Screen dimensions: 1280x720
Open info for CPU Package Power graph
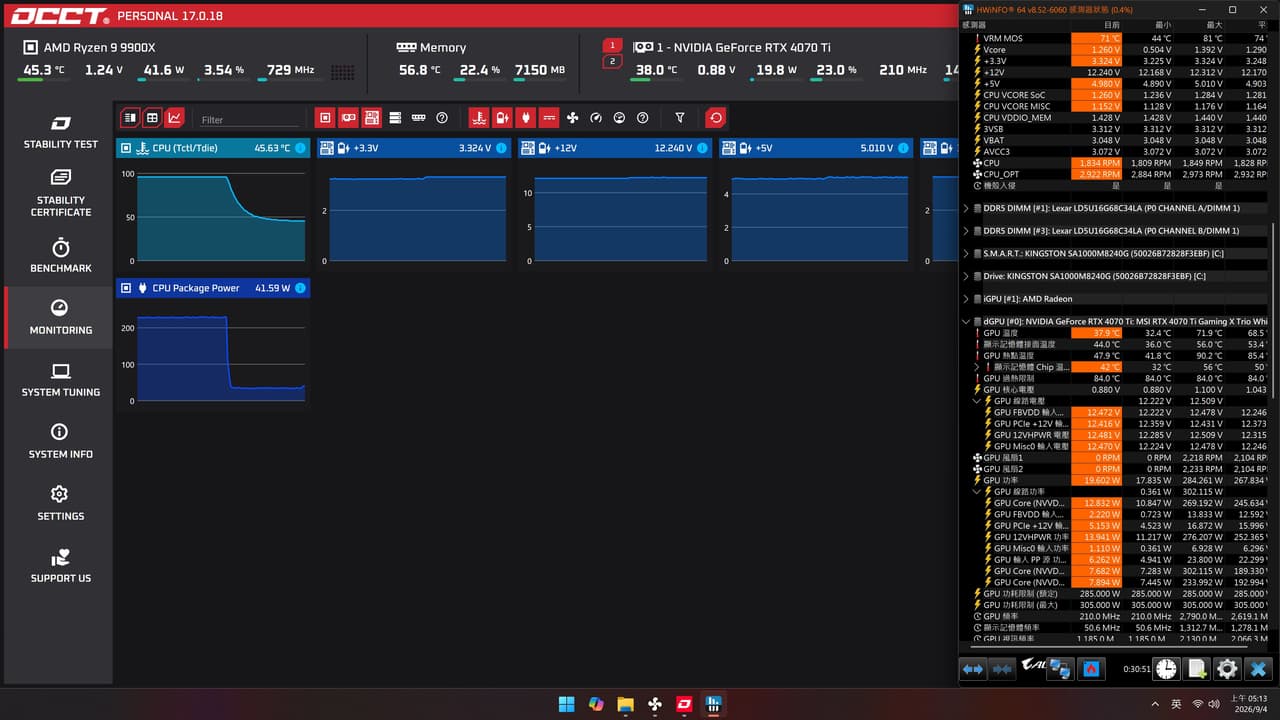[x=301, y=288]
